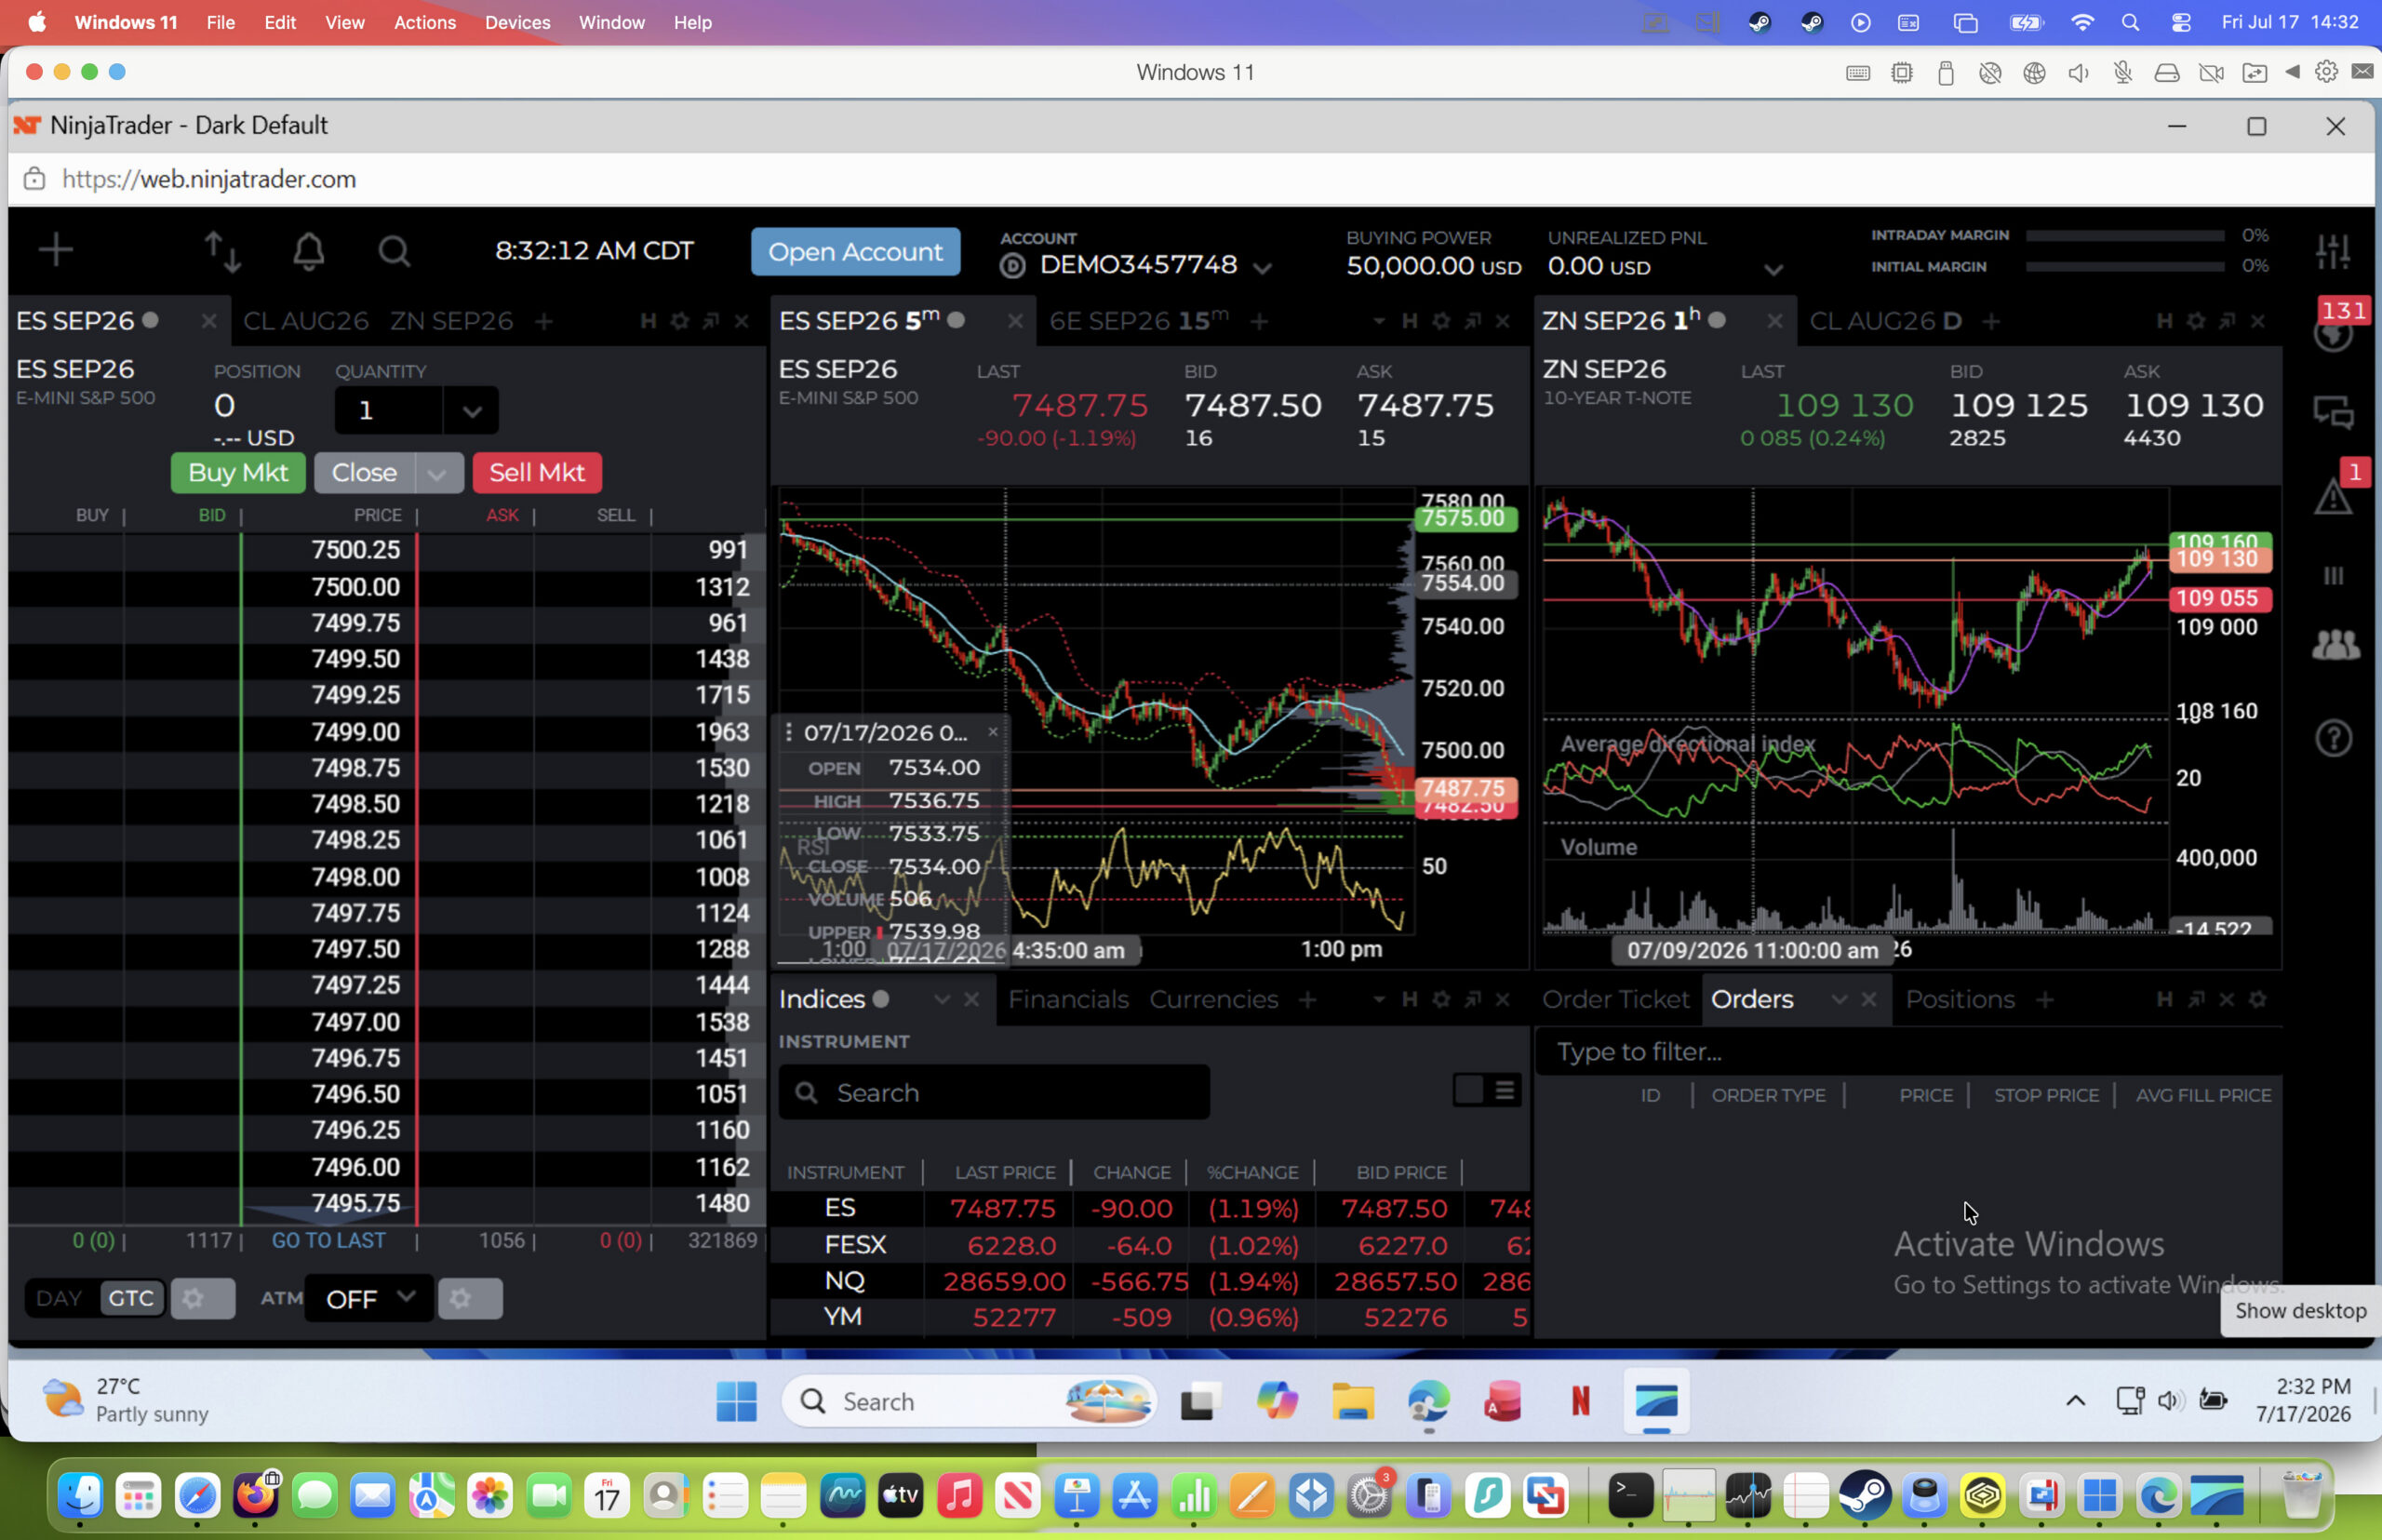This screenshot has width=2382, height=1540.
Task: Open the chat bubbles icon in right sidebar
Action: click(2334, 412)
